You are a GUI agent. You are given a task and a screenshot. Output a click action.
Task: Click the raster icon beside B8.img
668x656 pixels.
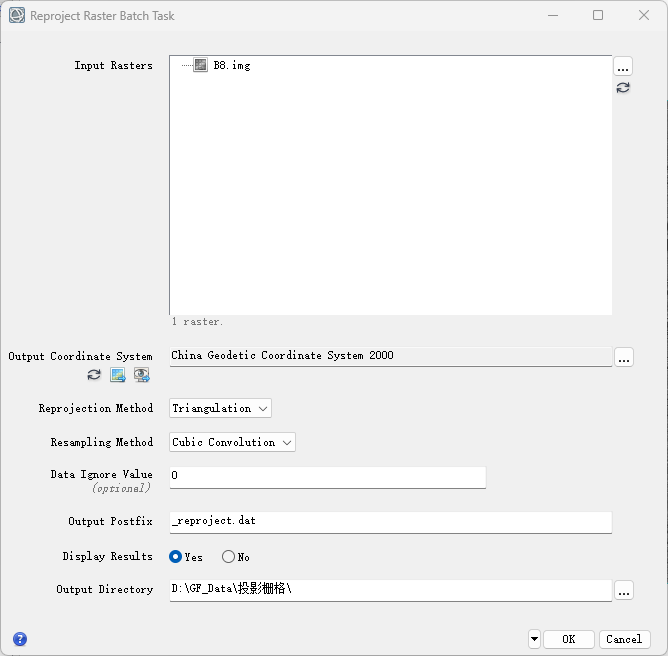[200, 65]
